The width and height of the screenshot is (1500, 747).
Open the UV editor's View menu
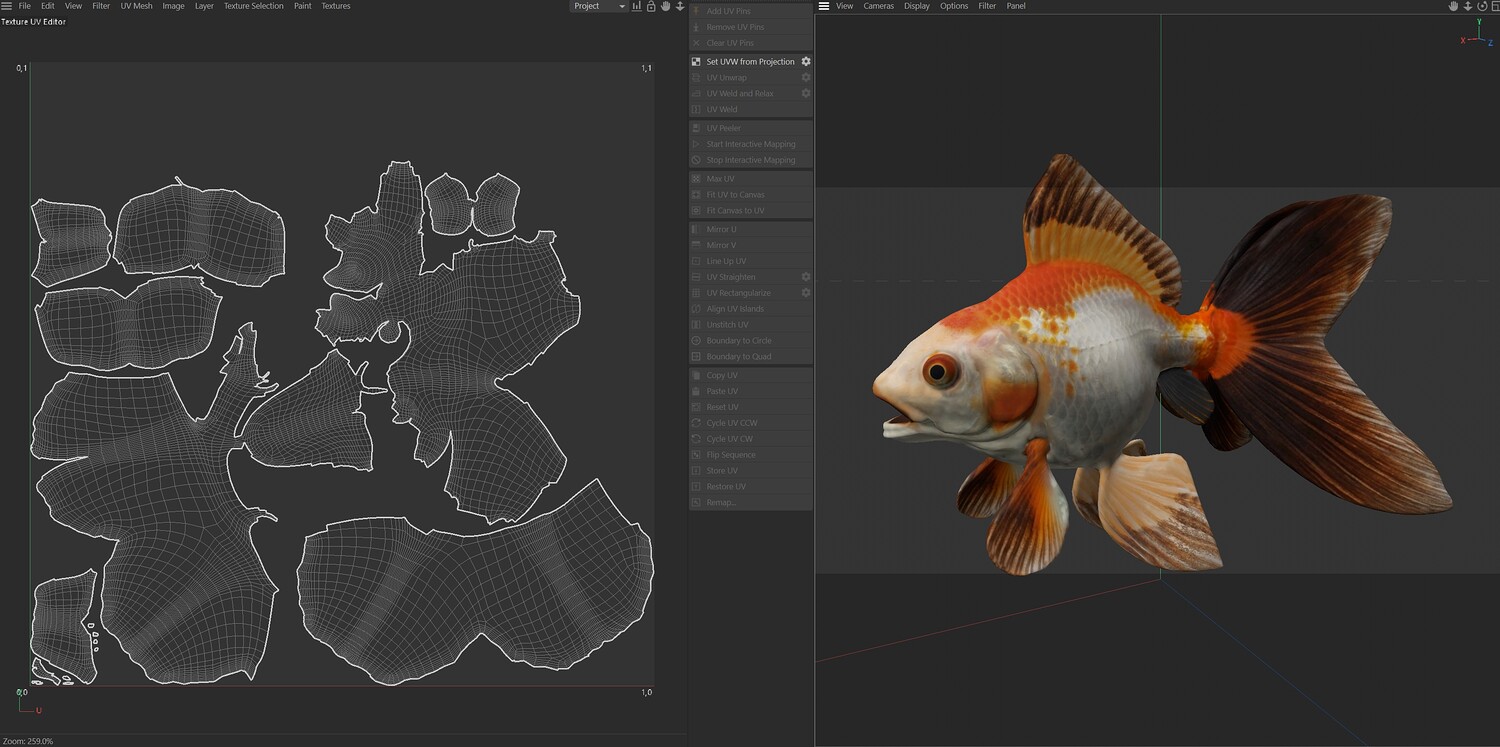point(74,6)
